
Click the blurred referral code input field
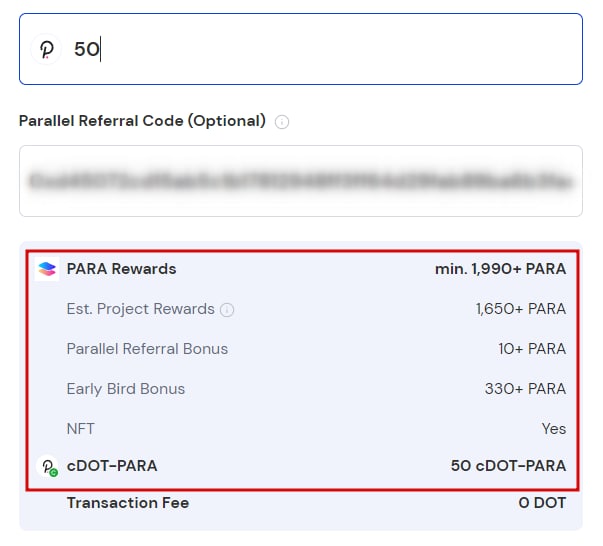coord(301,181)
